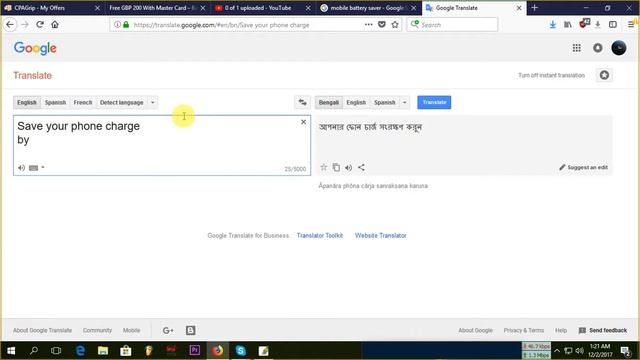Open About Google footer link
This screenshot has height=360, width=640.
(x=475, y=330)
